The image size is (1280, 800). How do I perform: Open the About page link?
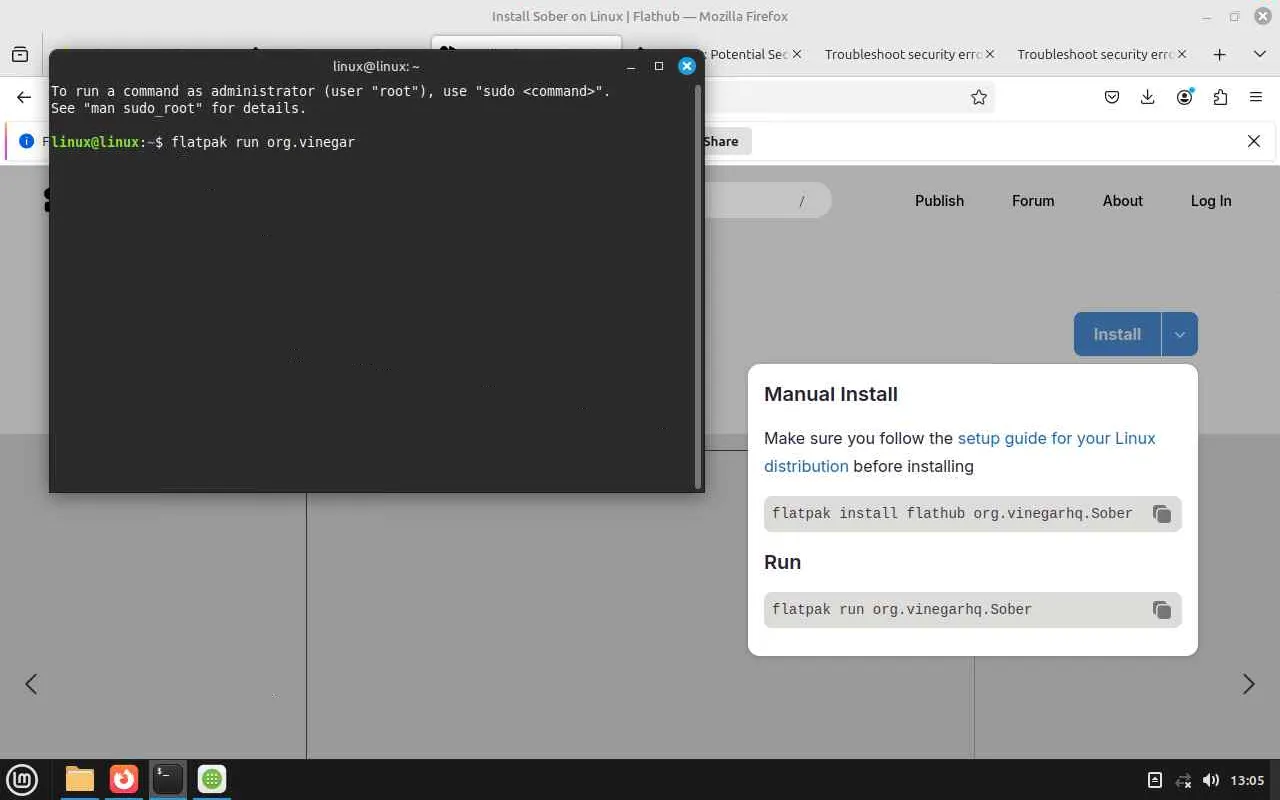pos(1122,201)
